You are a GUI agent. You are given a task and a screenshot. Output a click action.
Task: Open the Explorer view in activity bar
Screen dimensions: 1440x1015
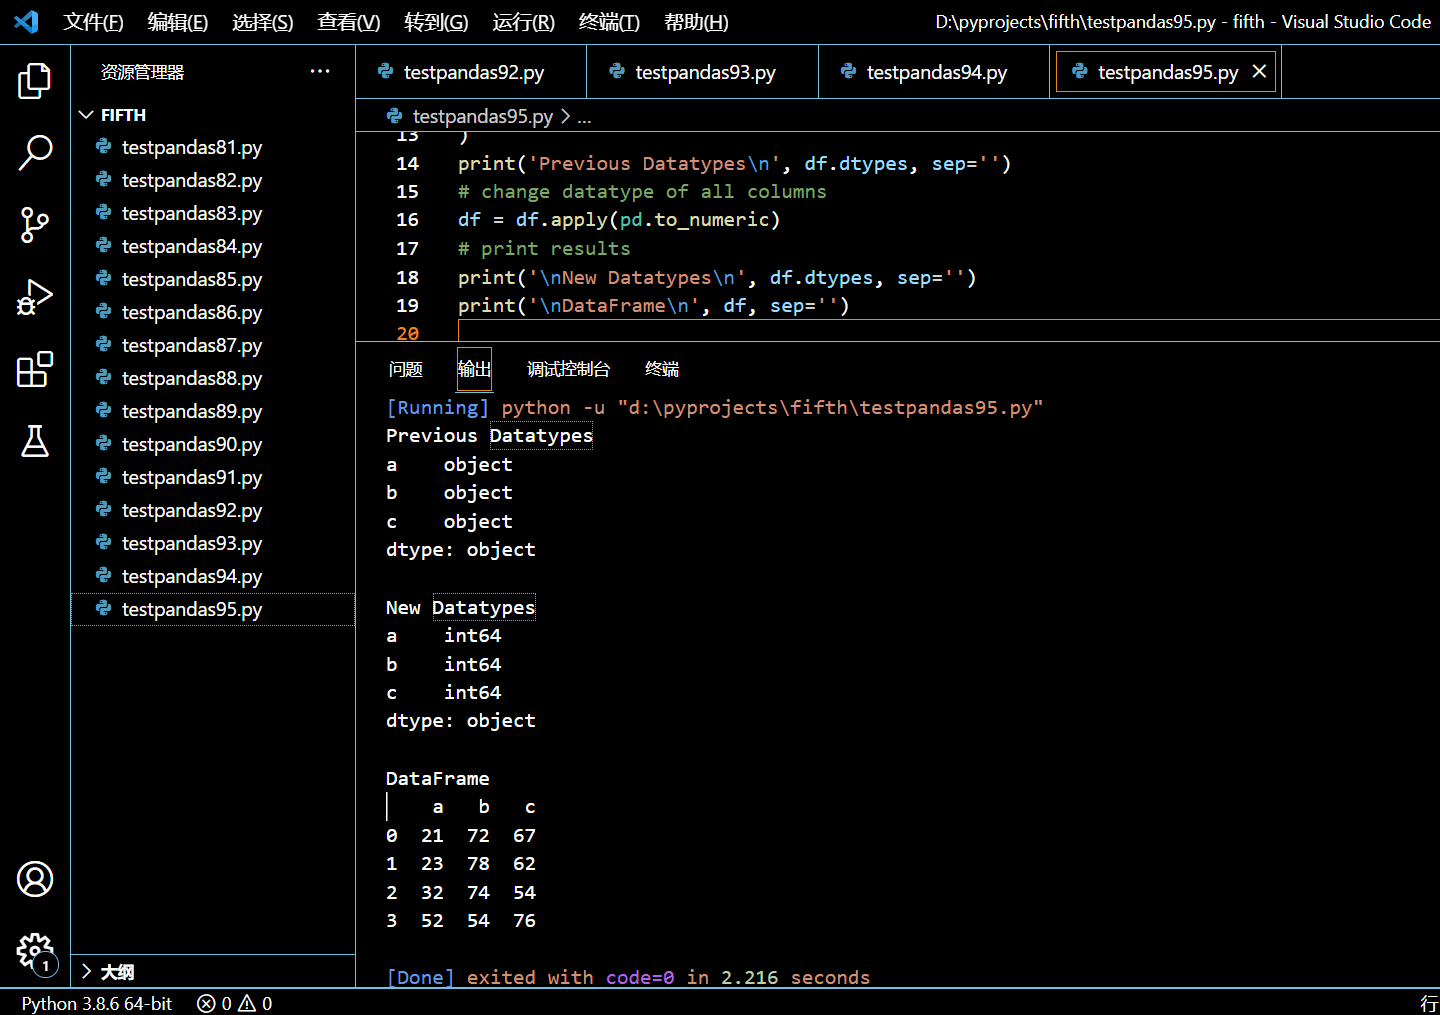point(35,81)
